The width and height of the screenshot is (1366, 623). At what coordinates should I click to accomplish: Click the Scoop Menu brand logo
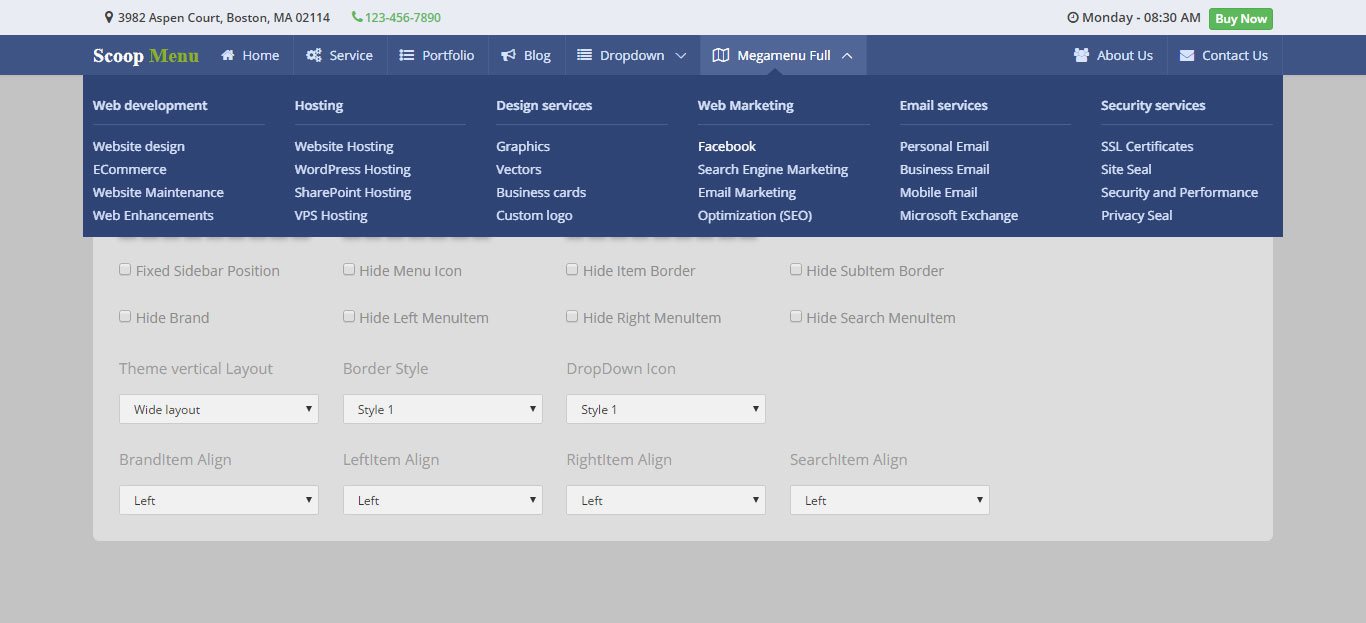point(146,55)
